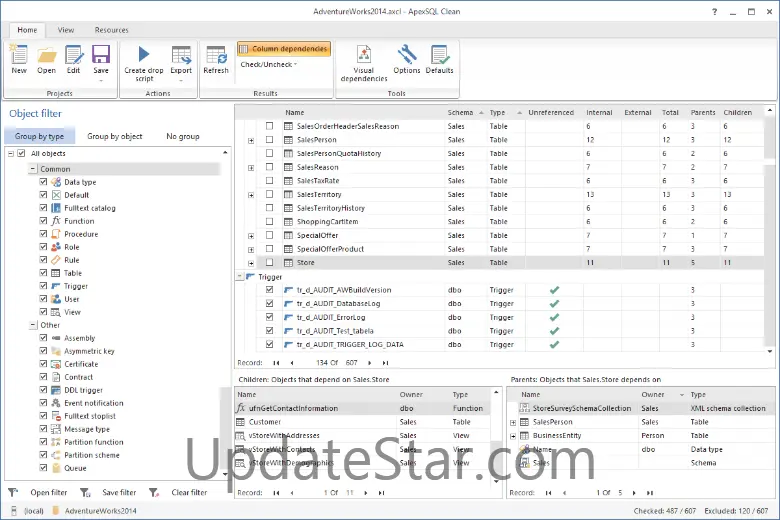Viewport: 780px width, 520px height.
Task: Collapse the Other group
Action: (x=33, y=325)
